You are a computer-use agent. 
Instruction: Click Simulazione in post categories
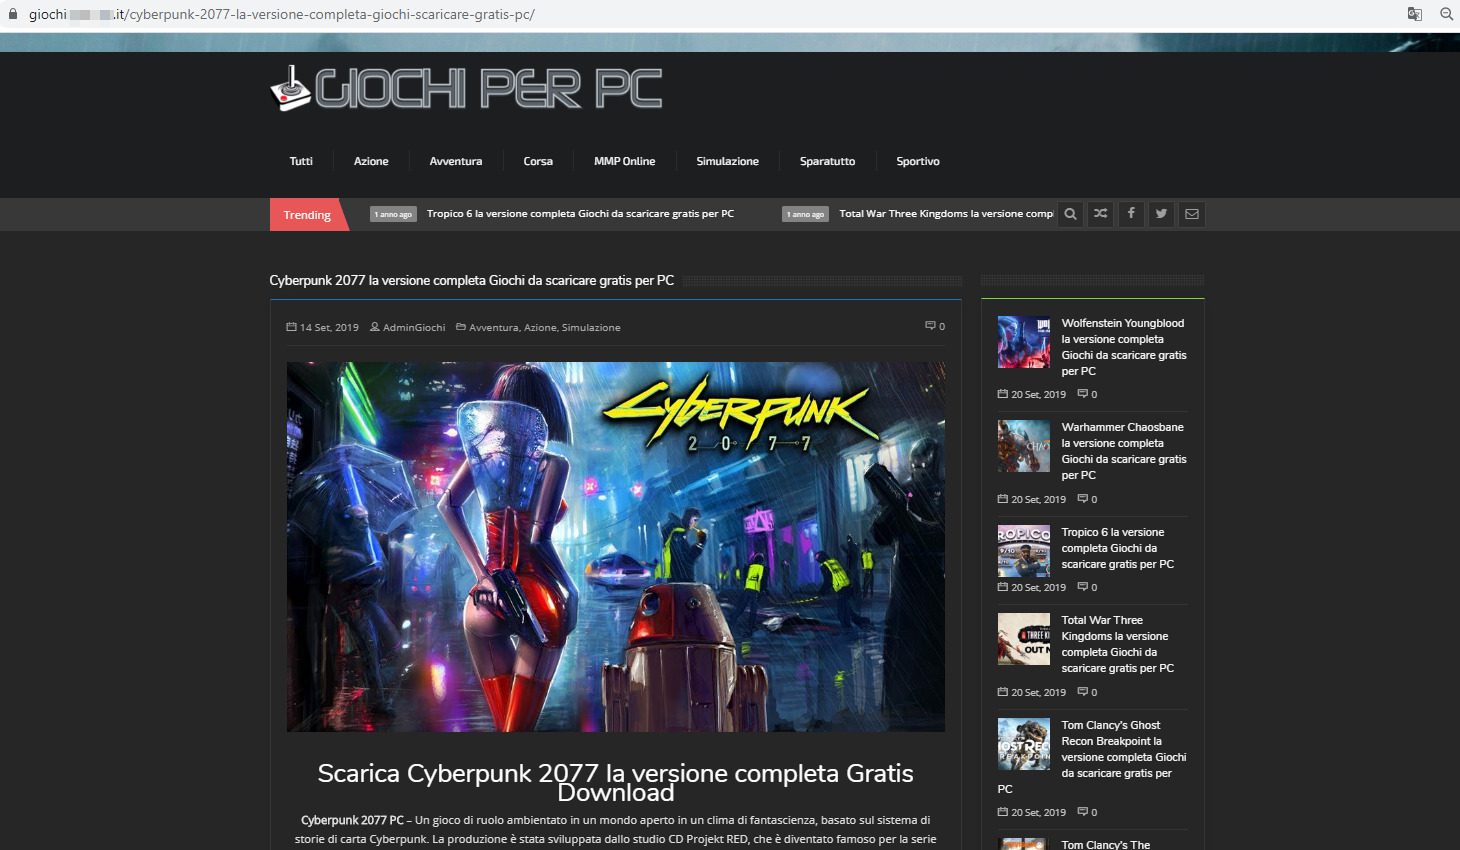tap(591, 327)
